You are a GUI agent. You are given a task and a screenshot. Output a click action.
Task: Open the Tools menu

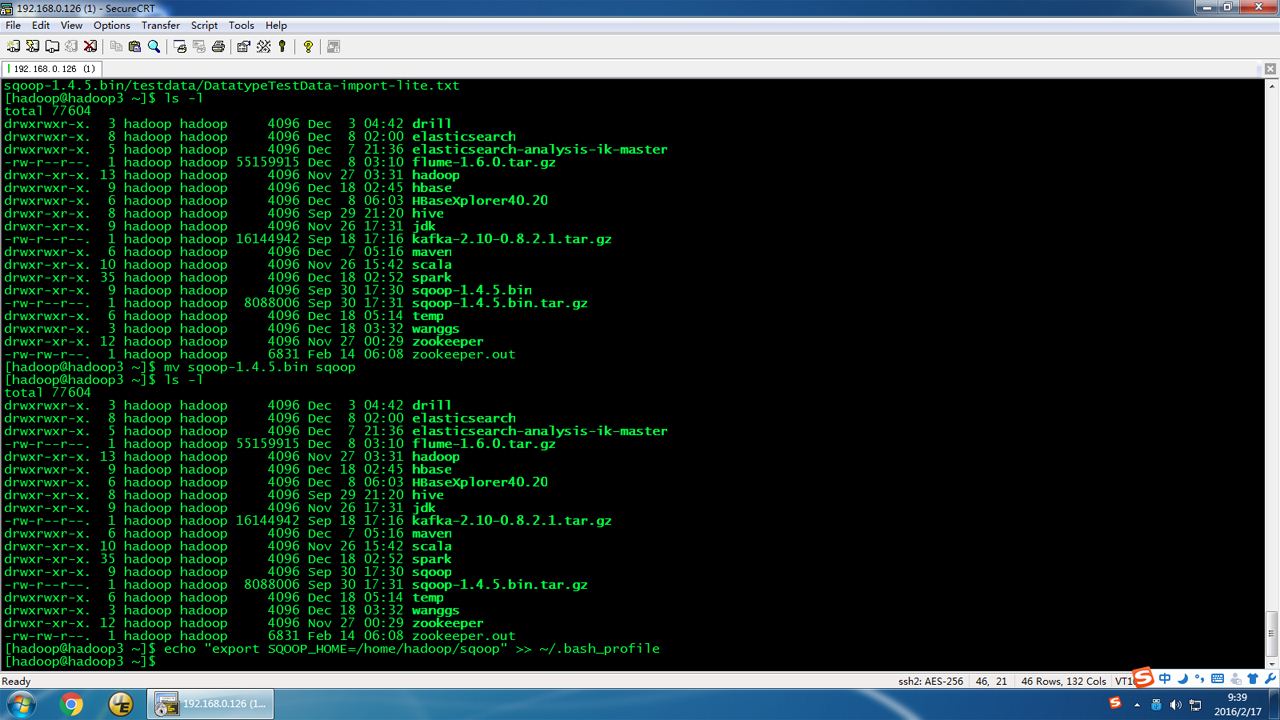241,25
